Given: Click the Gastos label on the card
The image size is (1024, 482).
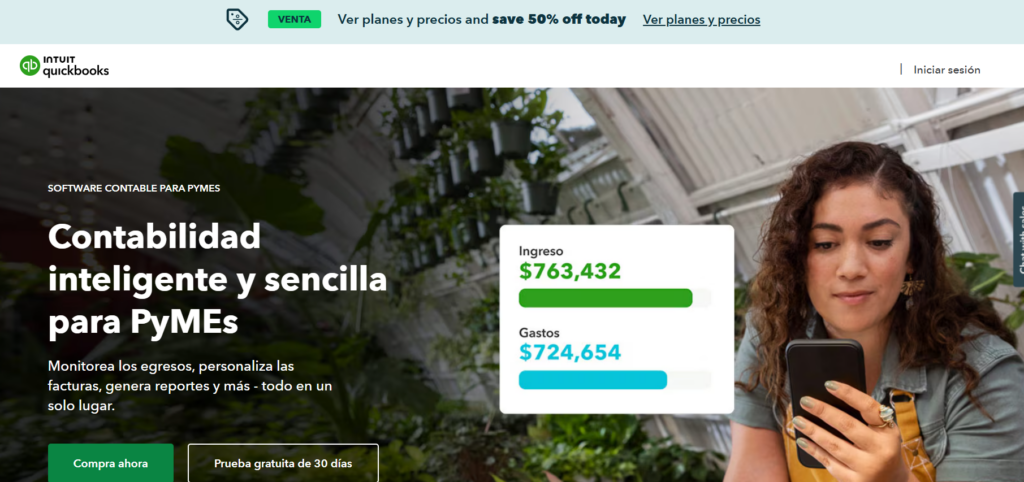Looking at the screenshot, I should 539,332.
